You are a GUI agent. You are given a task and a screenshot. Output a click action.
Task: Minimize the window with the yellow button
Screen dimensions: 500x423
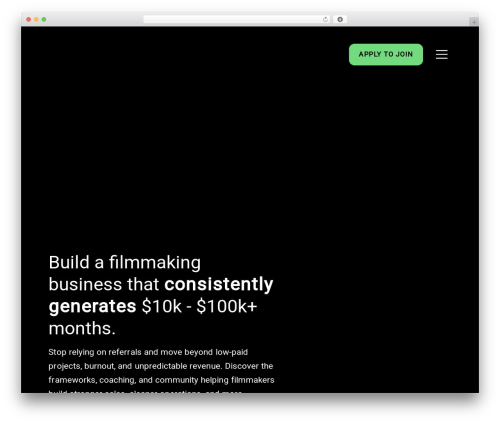point(36,19)
